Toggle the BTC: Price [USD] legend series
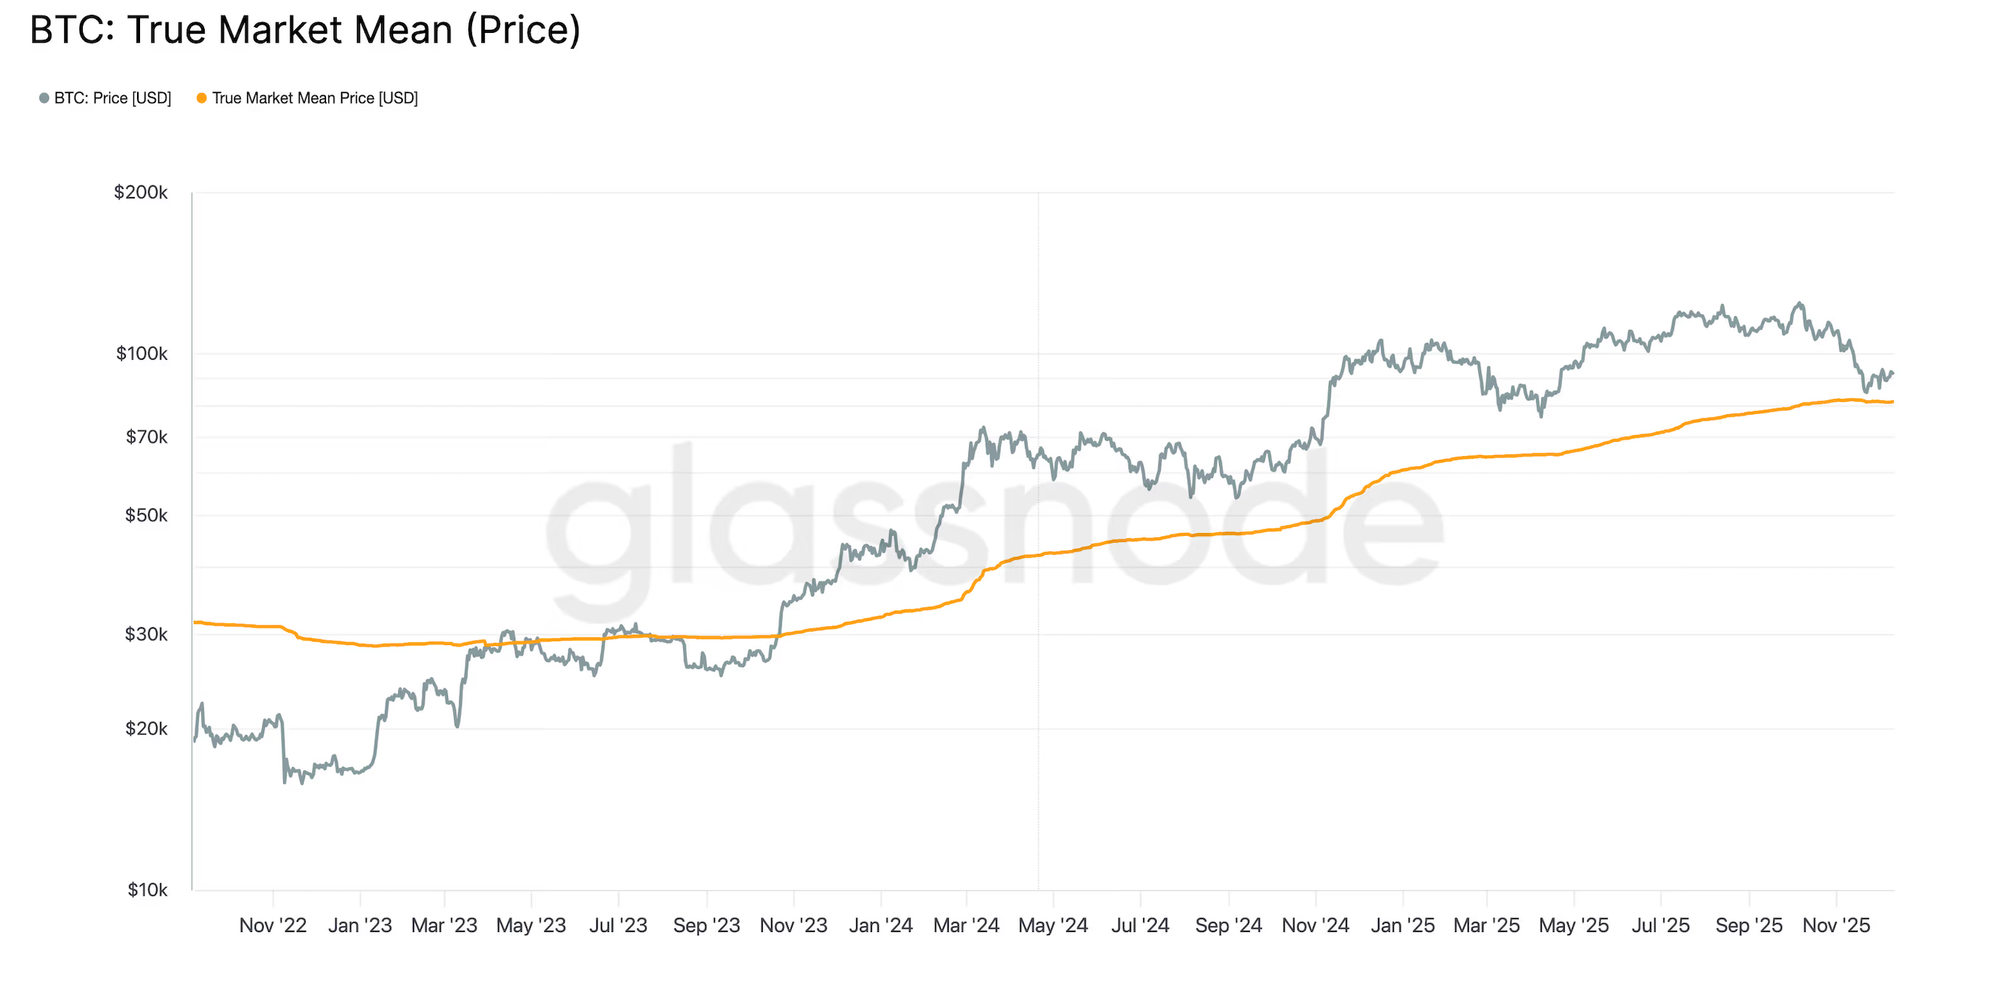The image size is (2000, 986). 112,98
